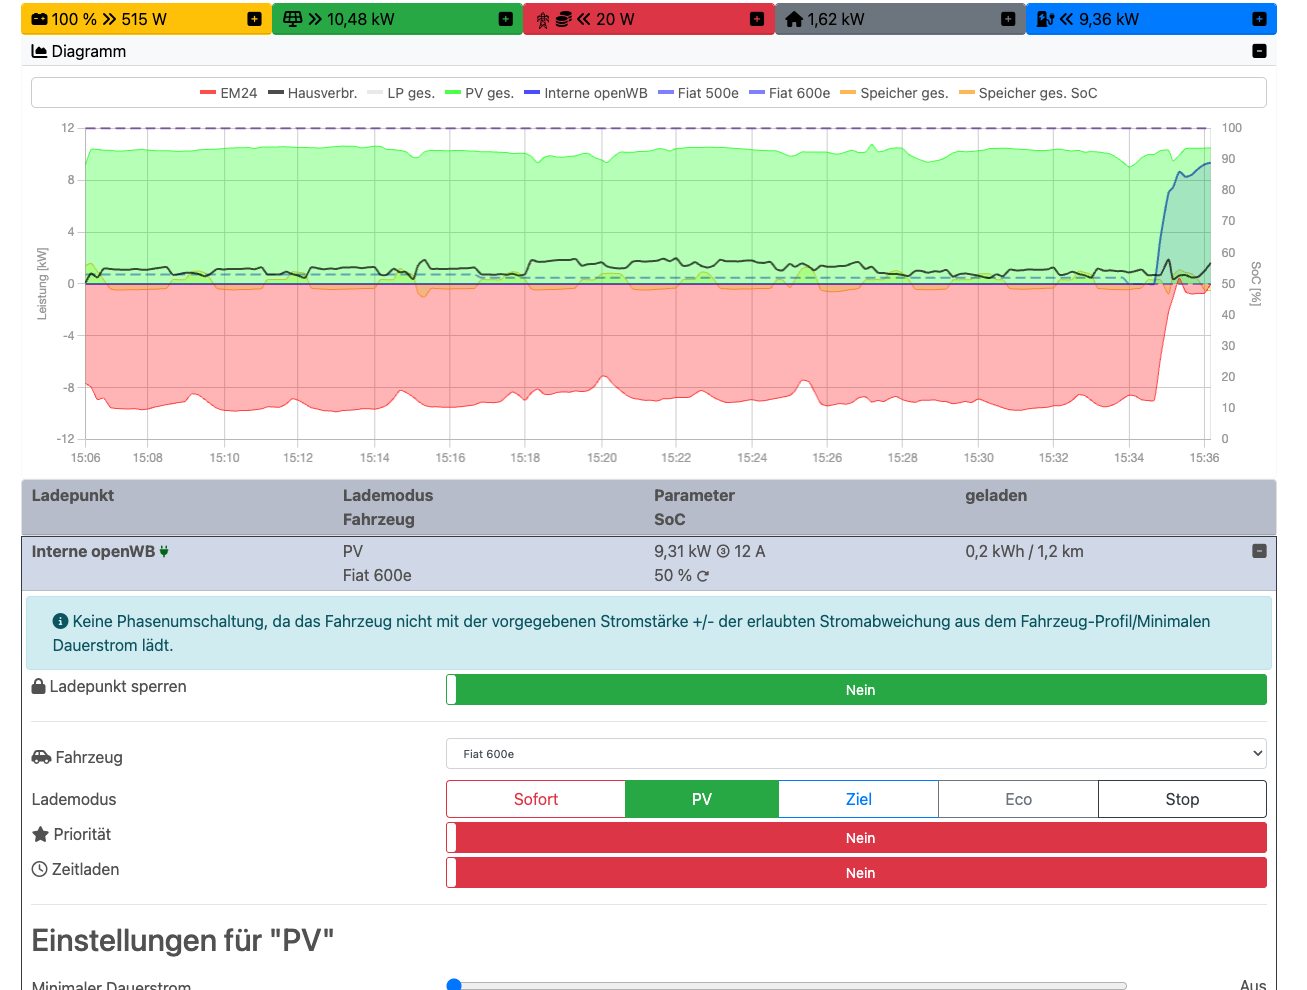This screenshot has height=990, width=1307.
Task: Collapse the Diagramm section
Action: 1259,51
